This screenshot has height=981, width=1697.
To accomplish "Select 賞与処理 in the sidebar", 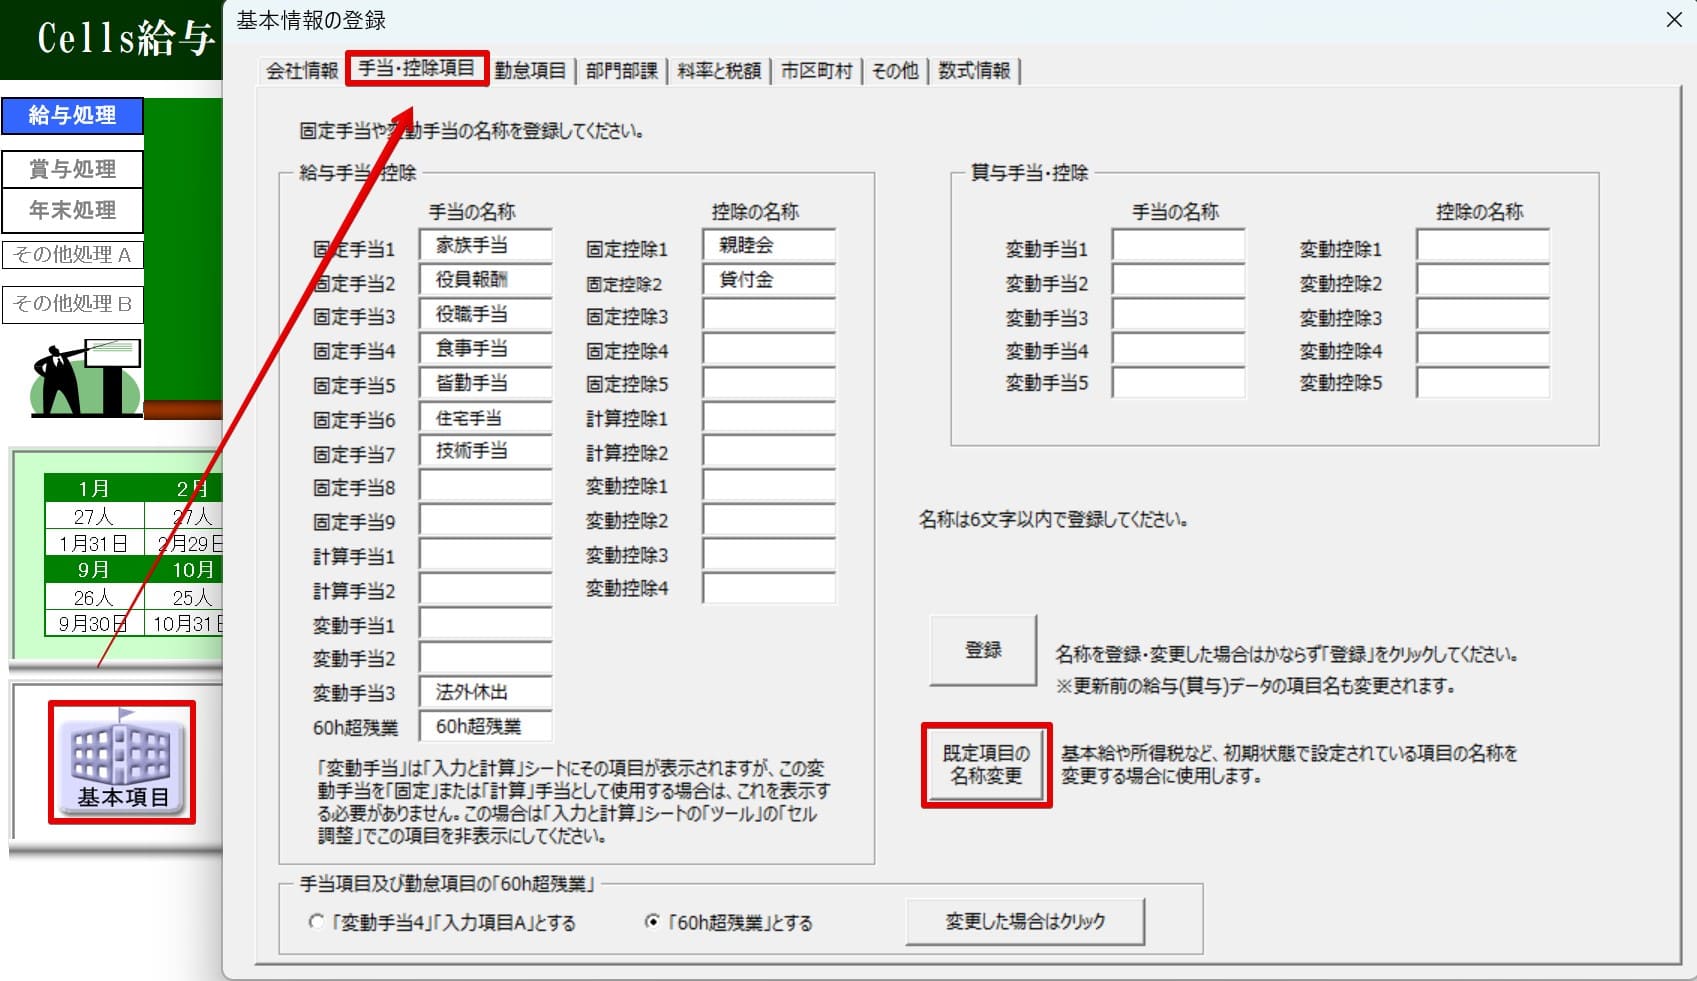I will pos(72,169).
